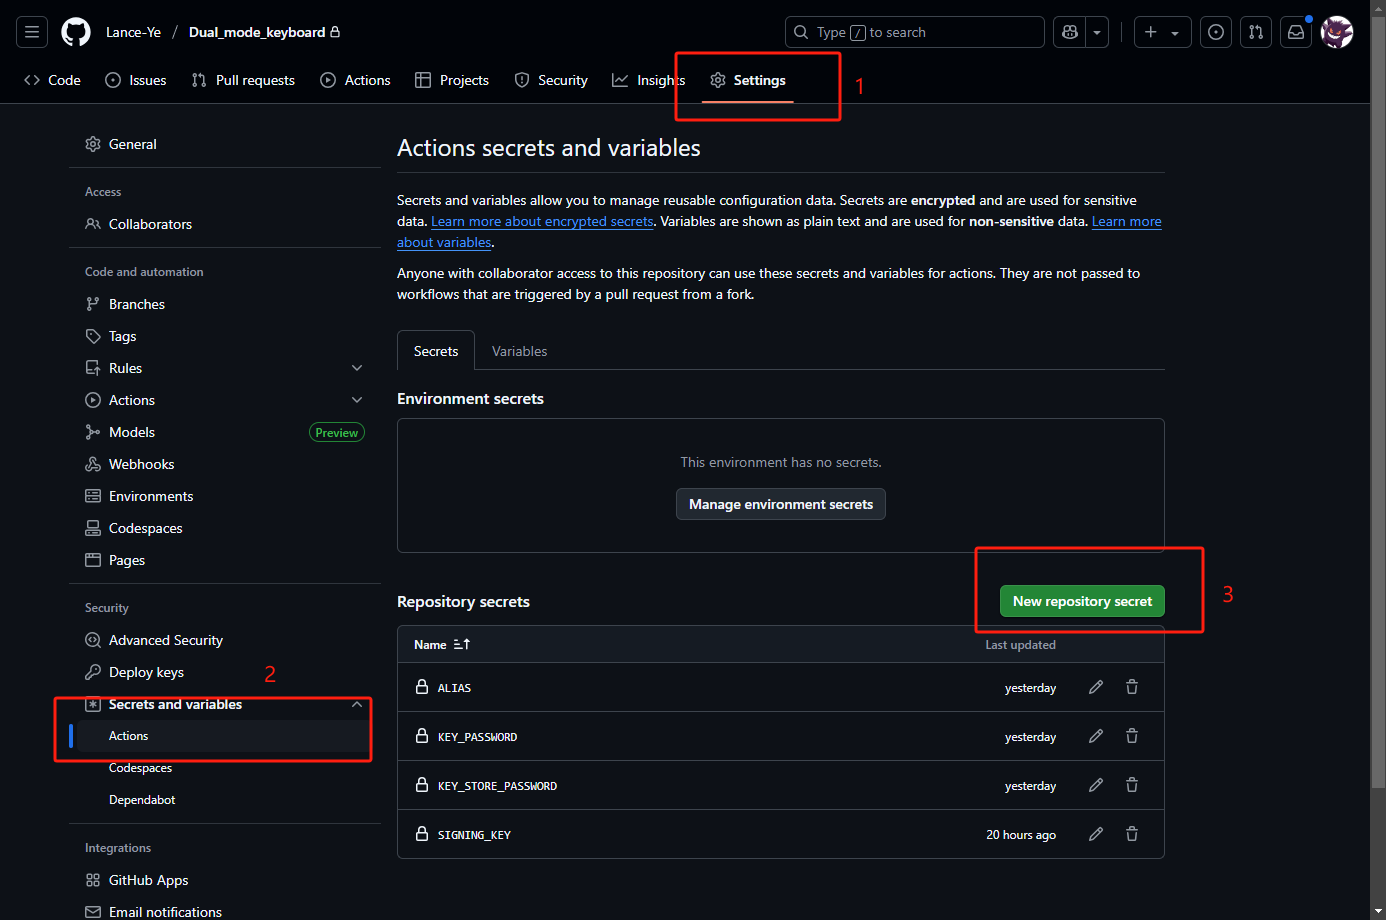
Task: Open your profile avatar menu
Action: [1337, 31]
